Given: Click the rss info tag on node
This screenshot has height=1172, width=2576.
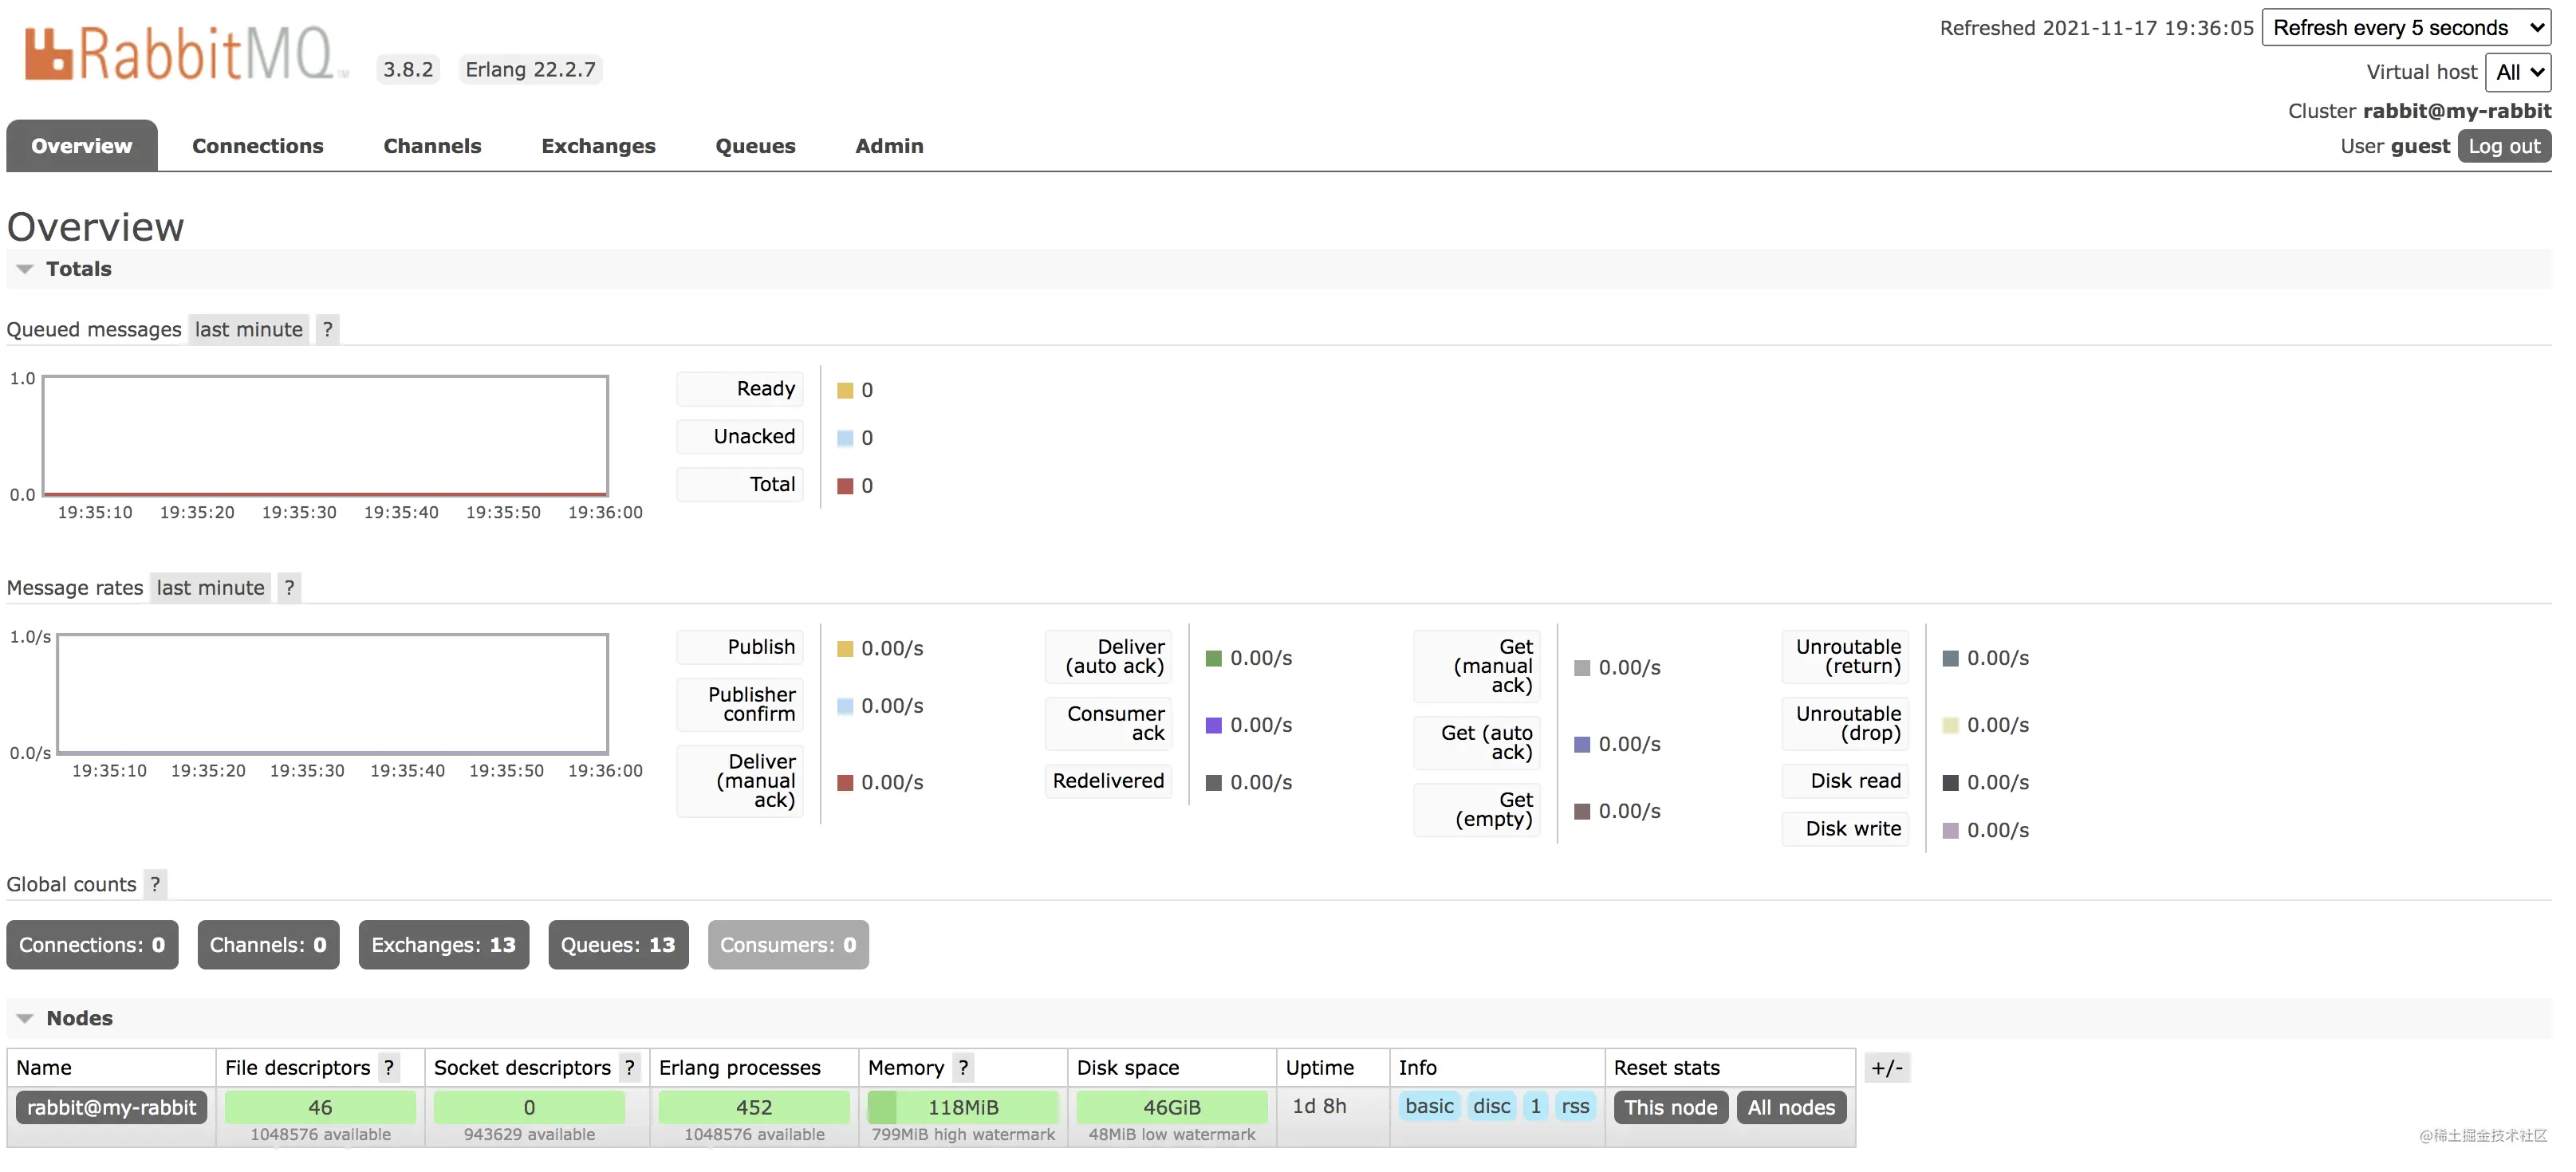Looking at the screenshot, I should pyautogui.click(x=1572, y=1105).
